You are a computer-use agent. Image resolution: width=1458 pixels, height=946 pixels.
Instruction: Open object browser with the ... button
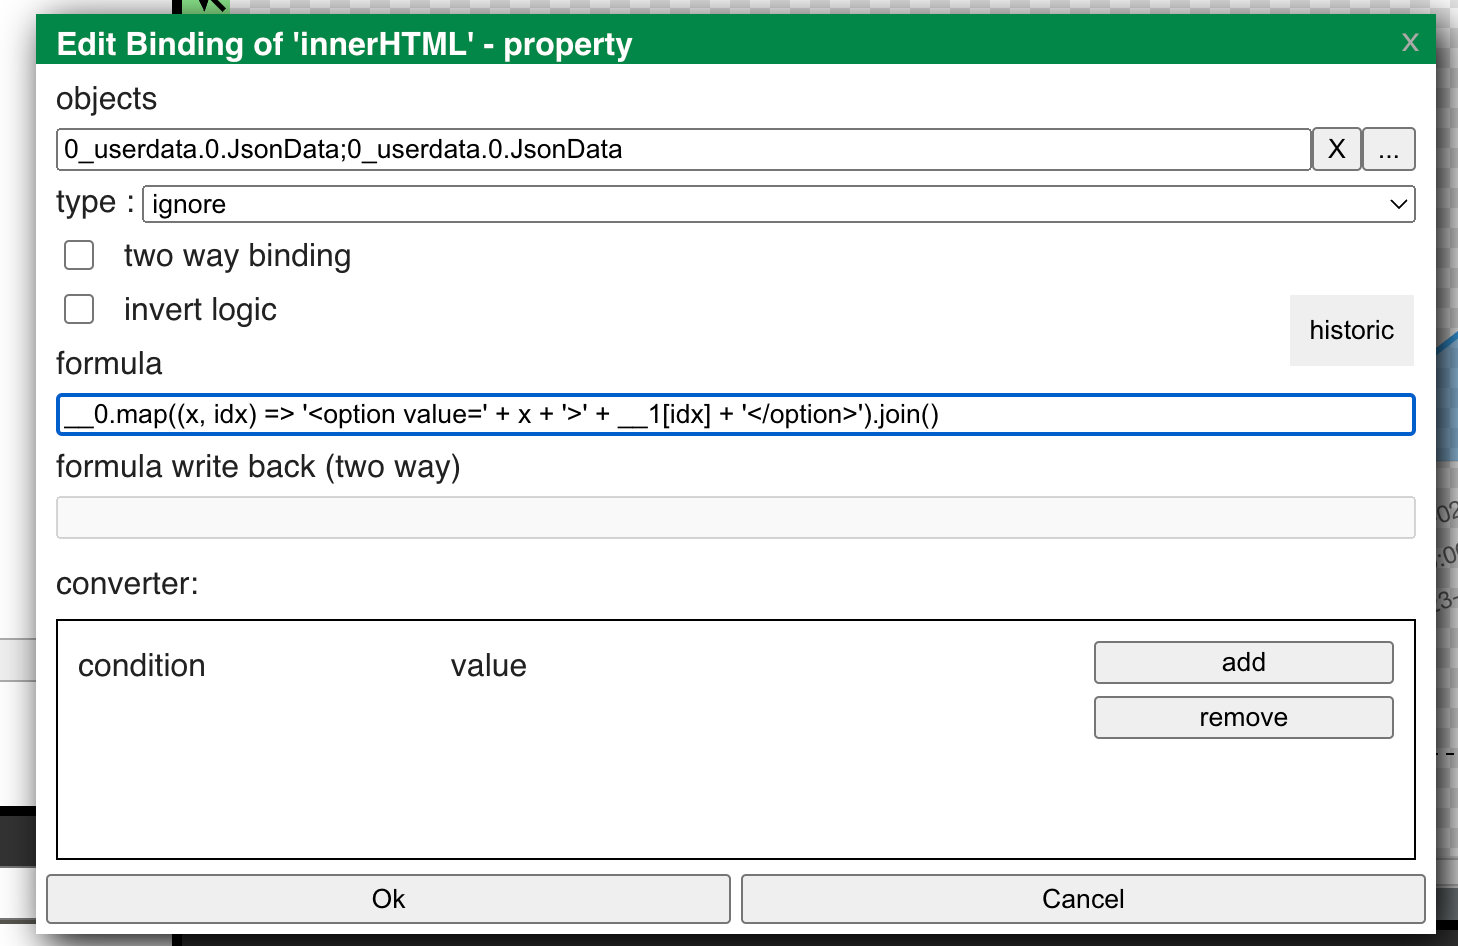click(x=1389, y=149)
